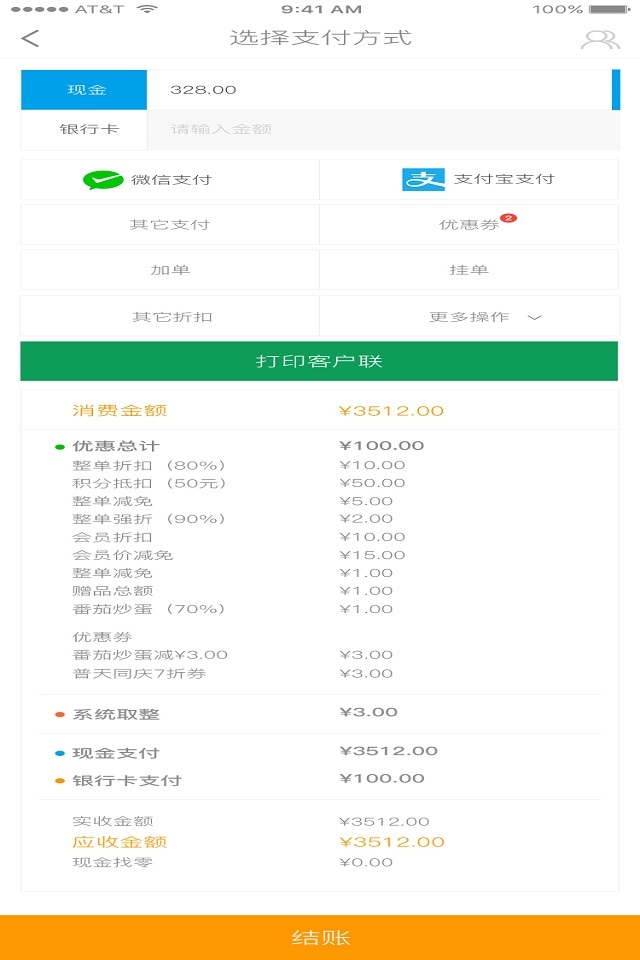The width and height of the screenshot is (640, 960).
Task: Click the cash amount field showing 328.00
Action: pyautogui.click(x=378, y=90)
